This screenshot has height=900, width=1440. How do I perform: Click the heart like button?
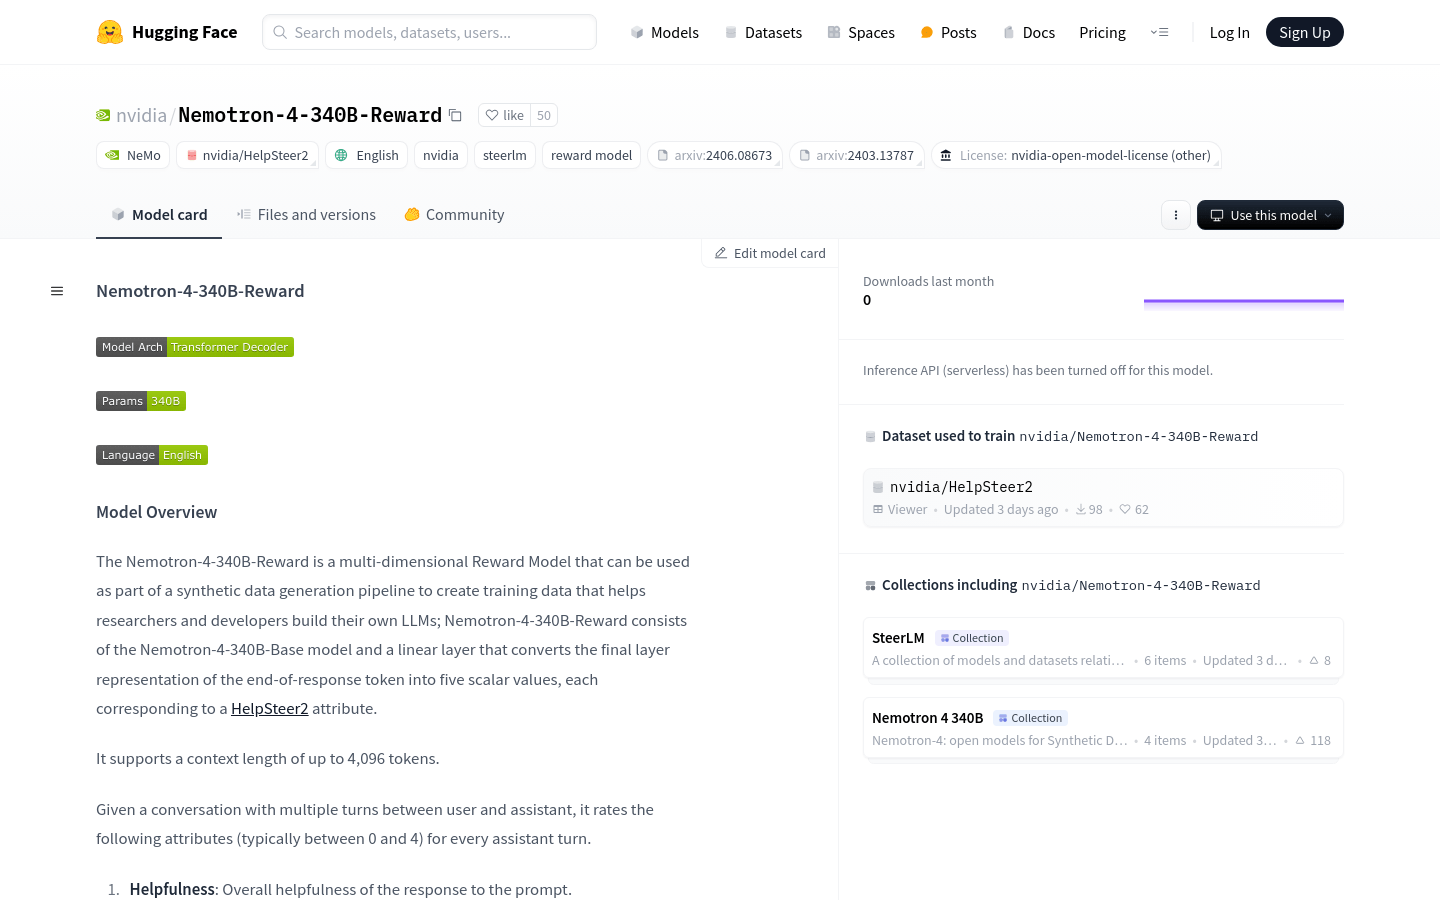click(504, 115)
